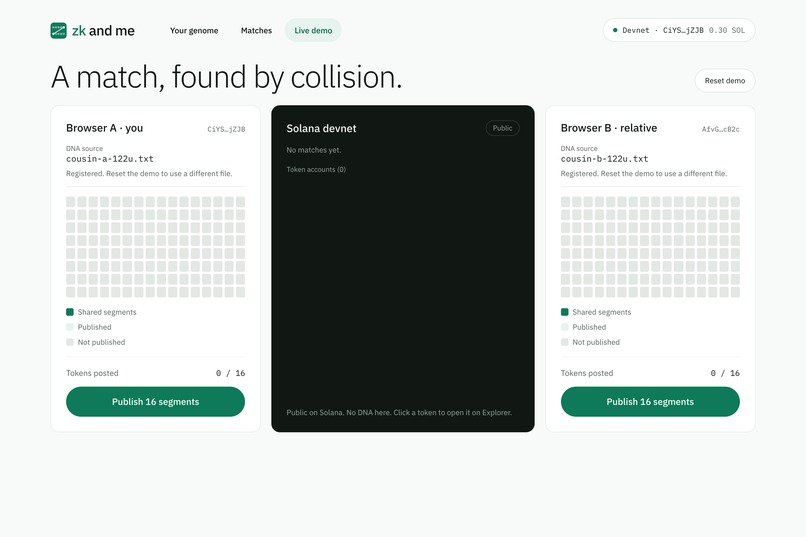The height and width of the screenshot is (537, 806).
Task: Click the cousin-b-122u.txt file name
Action: [x=604, y=159]
